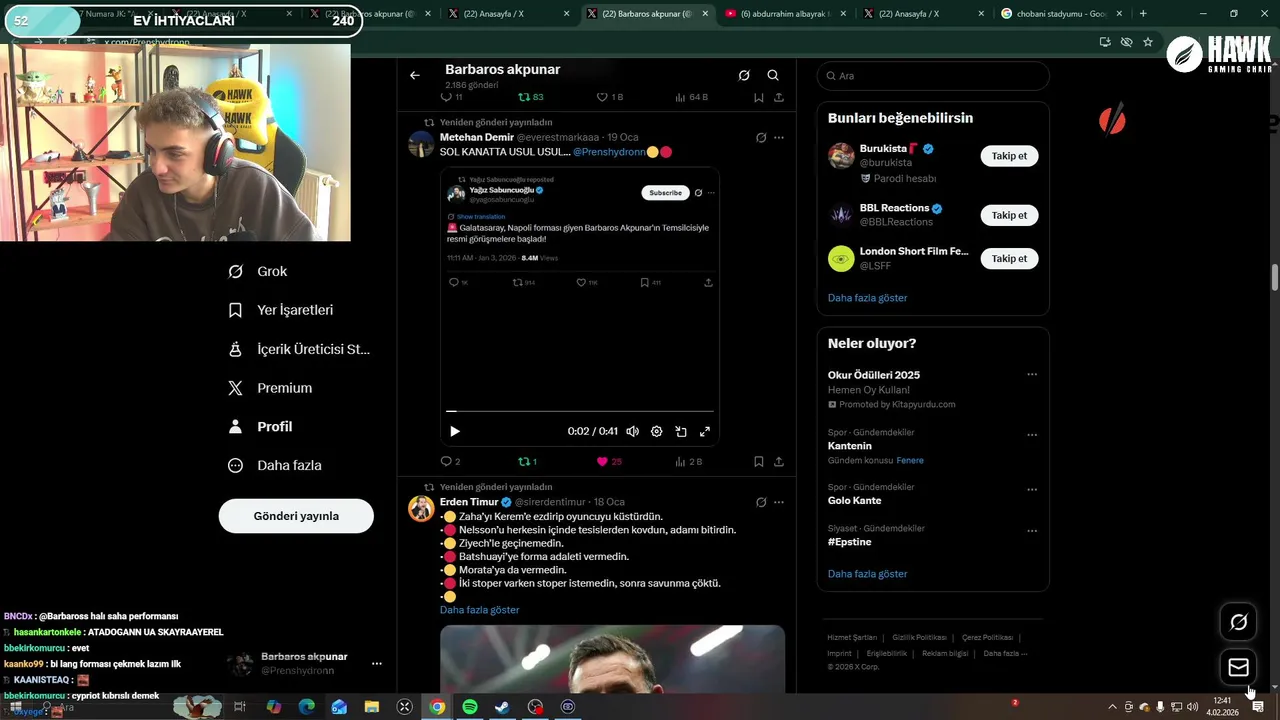This screenshot has height=720, width=1280.
Task: Open more options on Erden Timur's post
Action: click(x=779, y=502)
